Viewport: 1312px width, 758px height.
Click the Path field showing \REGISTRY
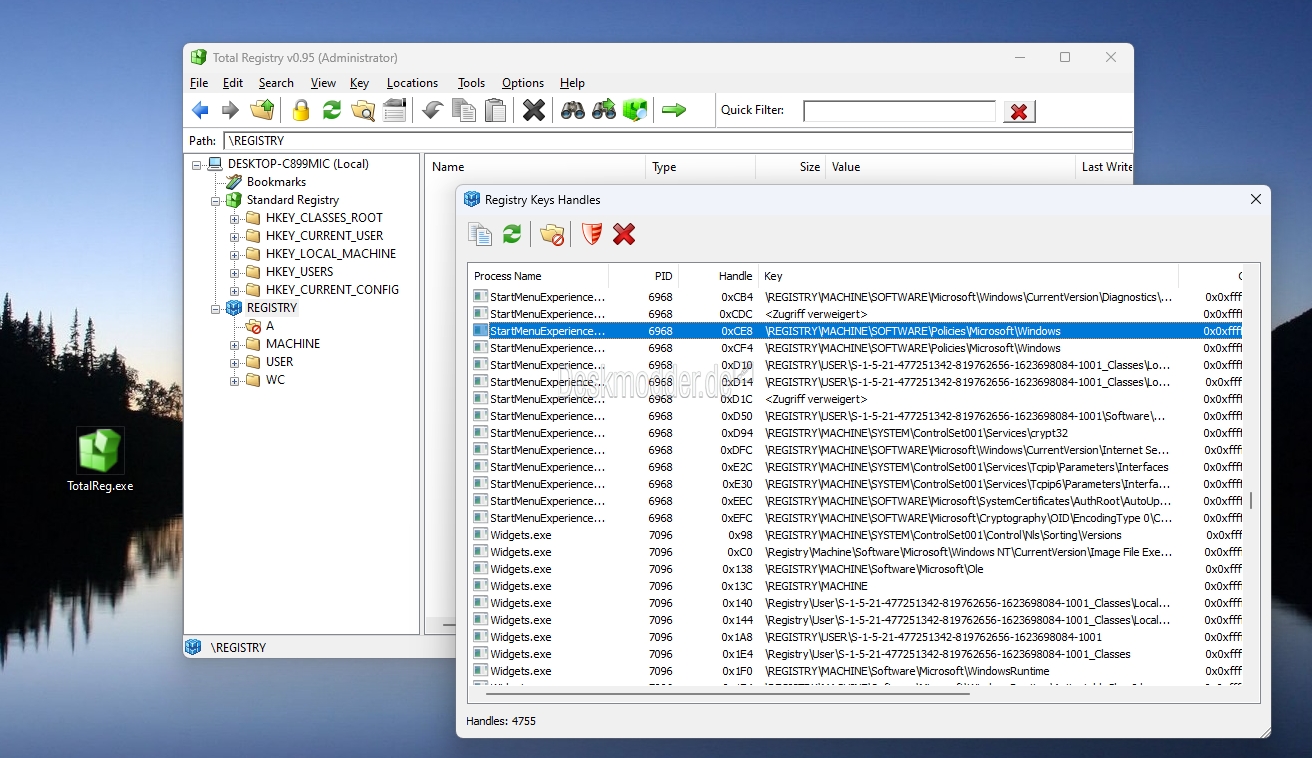(x=677, y=141)
